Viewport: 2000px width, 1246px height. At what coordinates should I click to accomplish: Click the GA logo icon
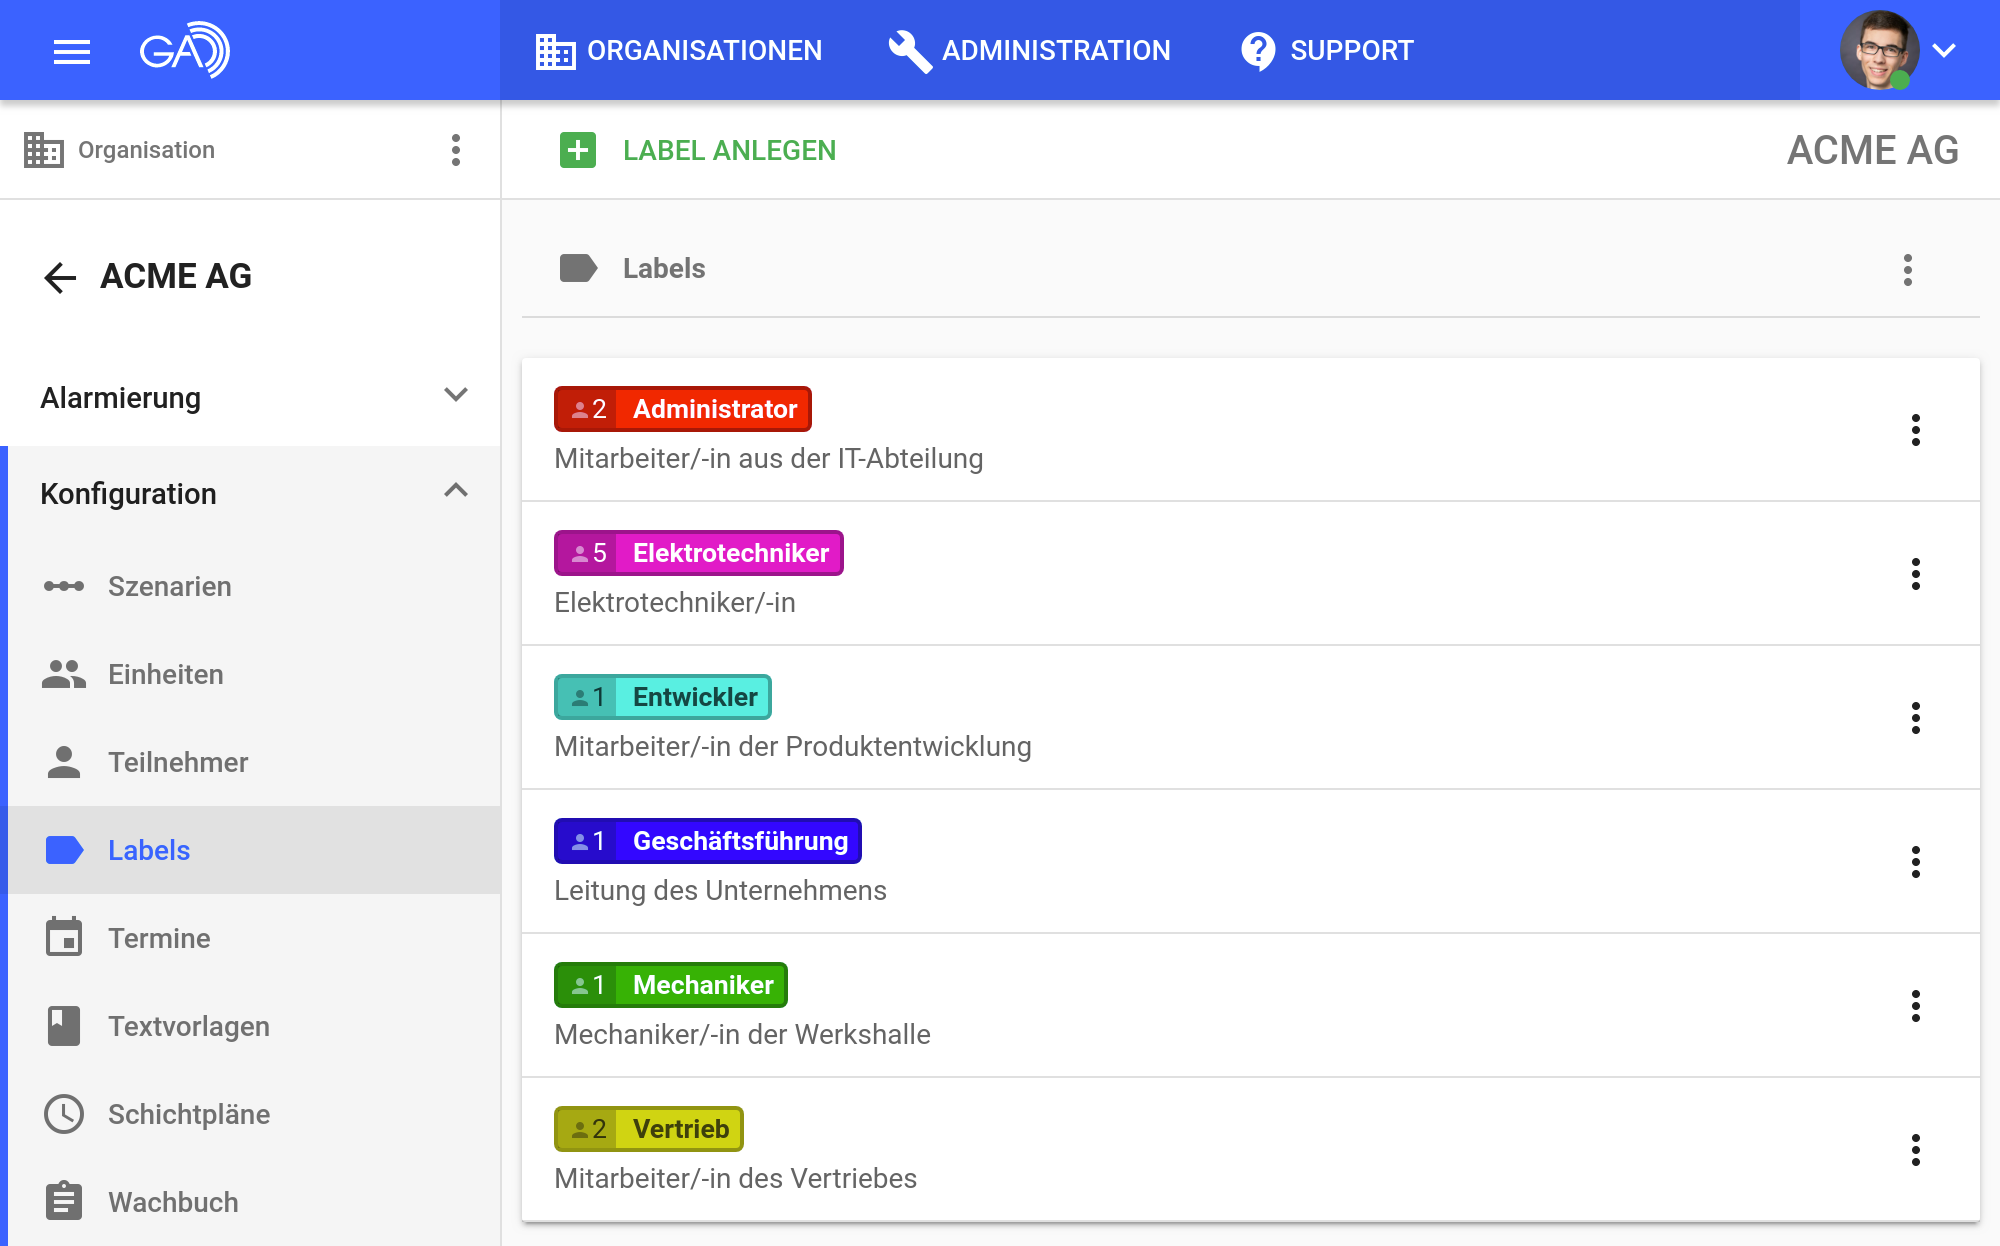pos(184,50)
